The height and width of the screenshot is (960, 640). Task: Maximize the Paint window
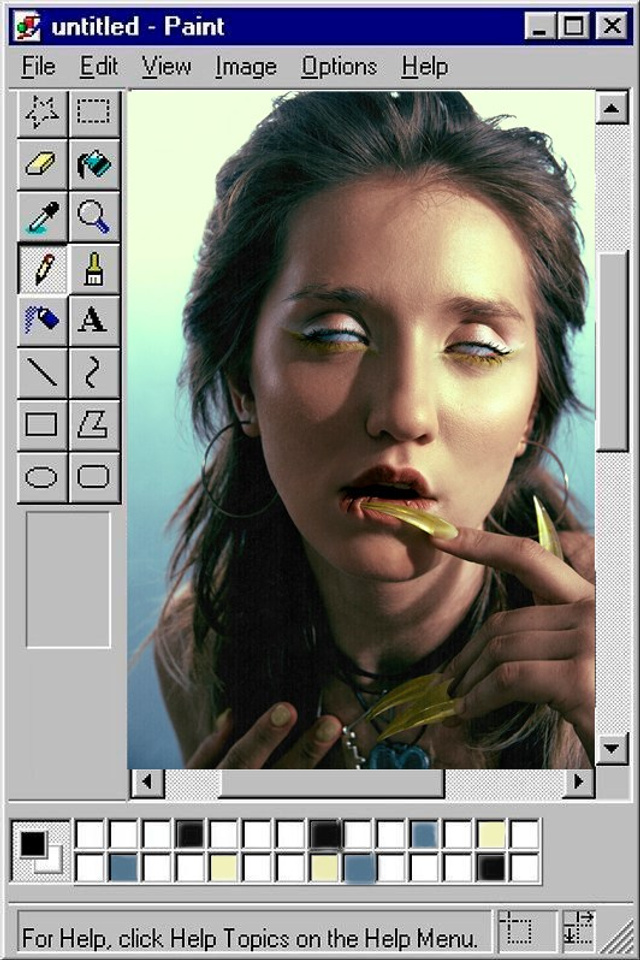[573, 26]
